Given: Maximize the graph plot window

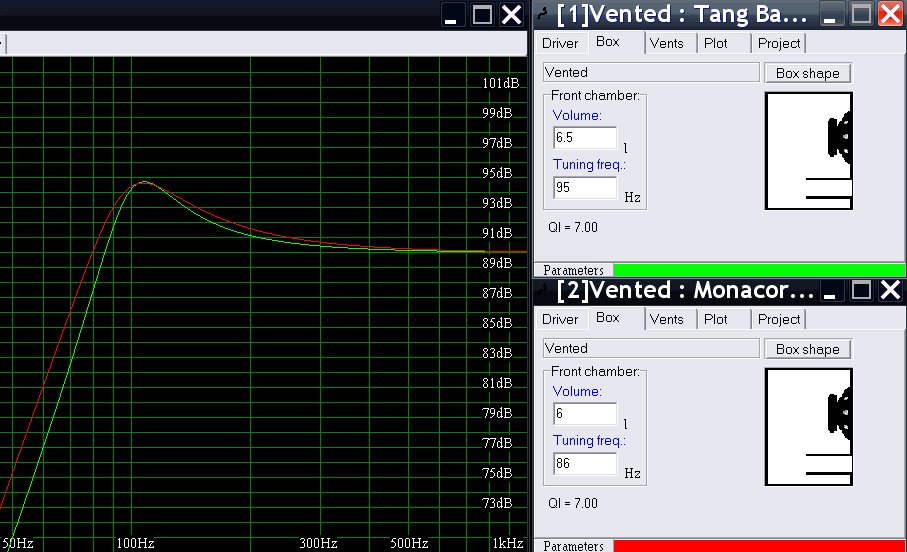Looking at the screenshot, I should [482, 14].
